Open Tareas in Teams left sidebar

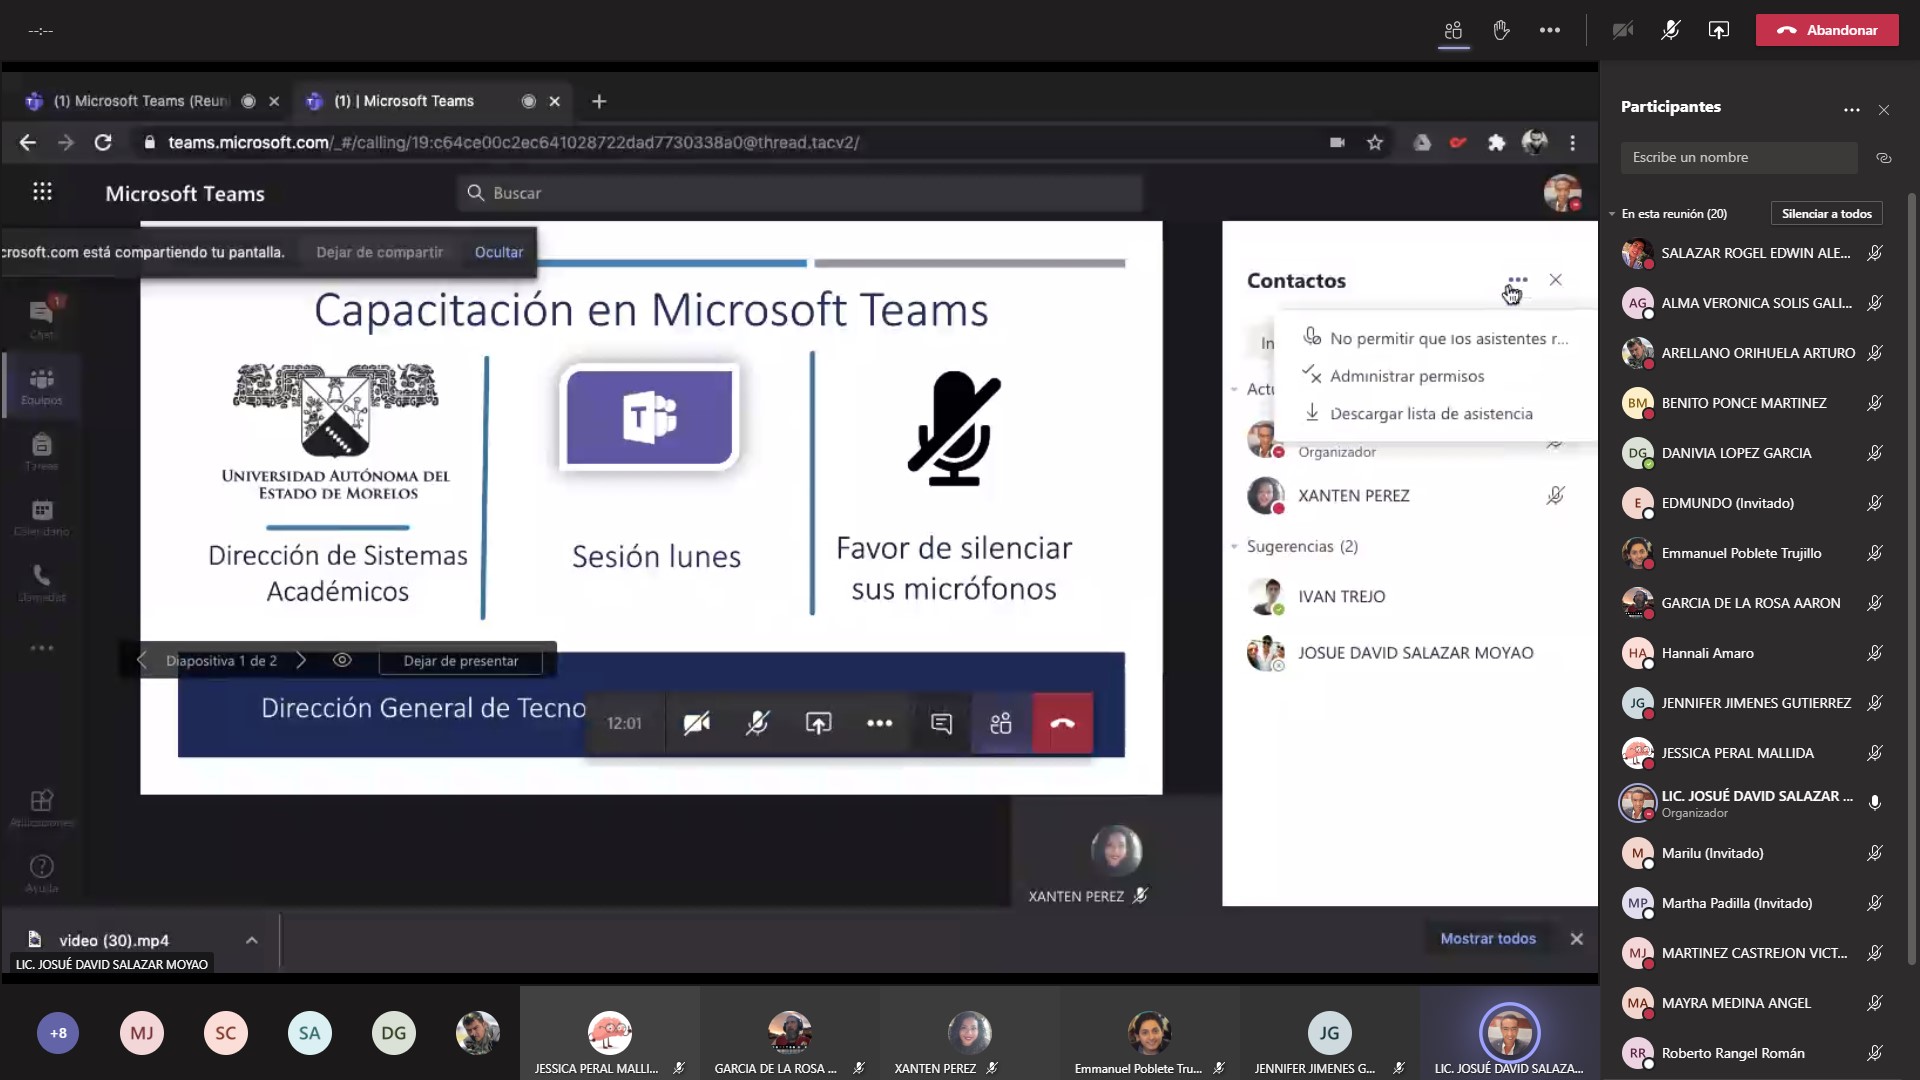click(41, 452)
